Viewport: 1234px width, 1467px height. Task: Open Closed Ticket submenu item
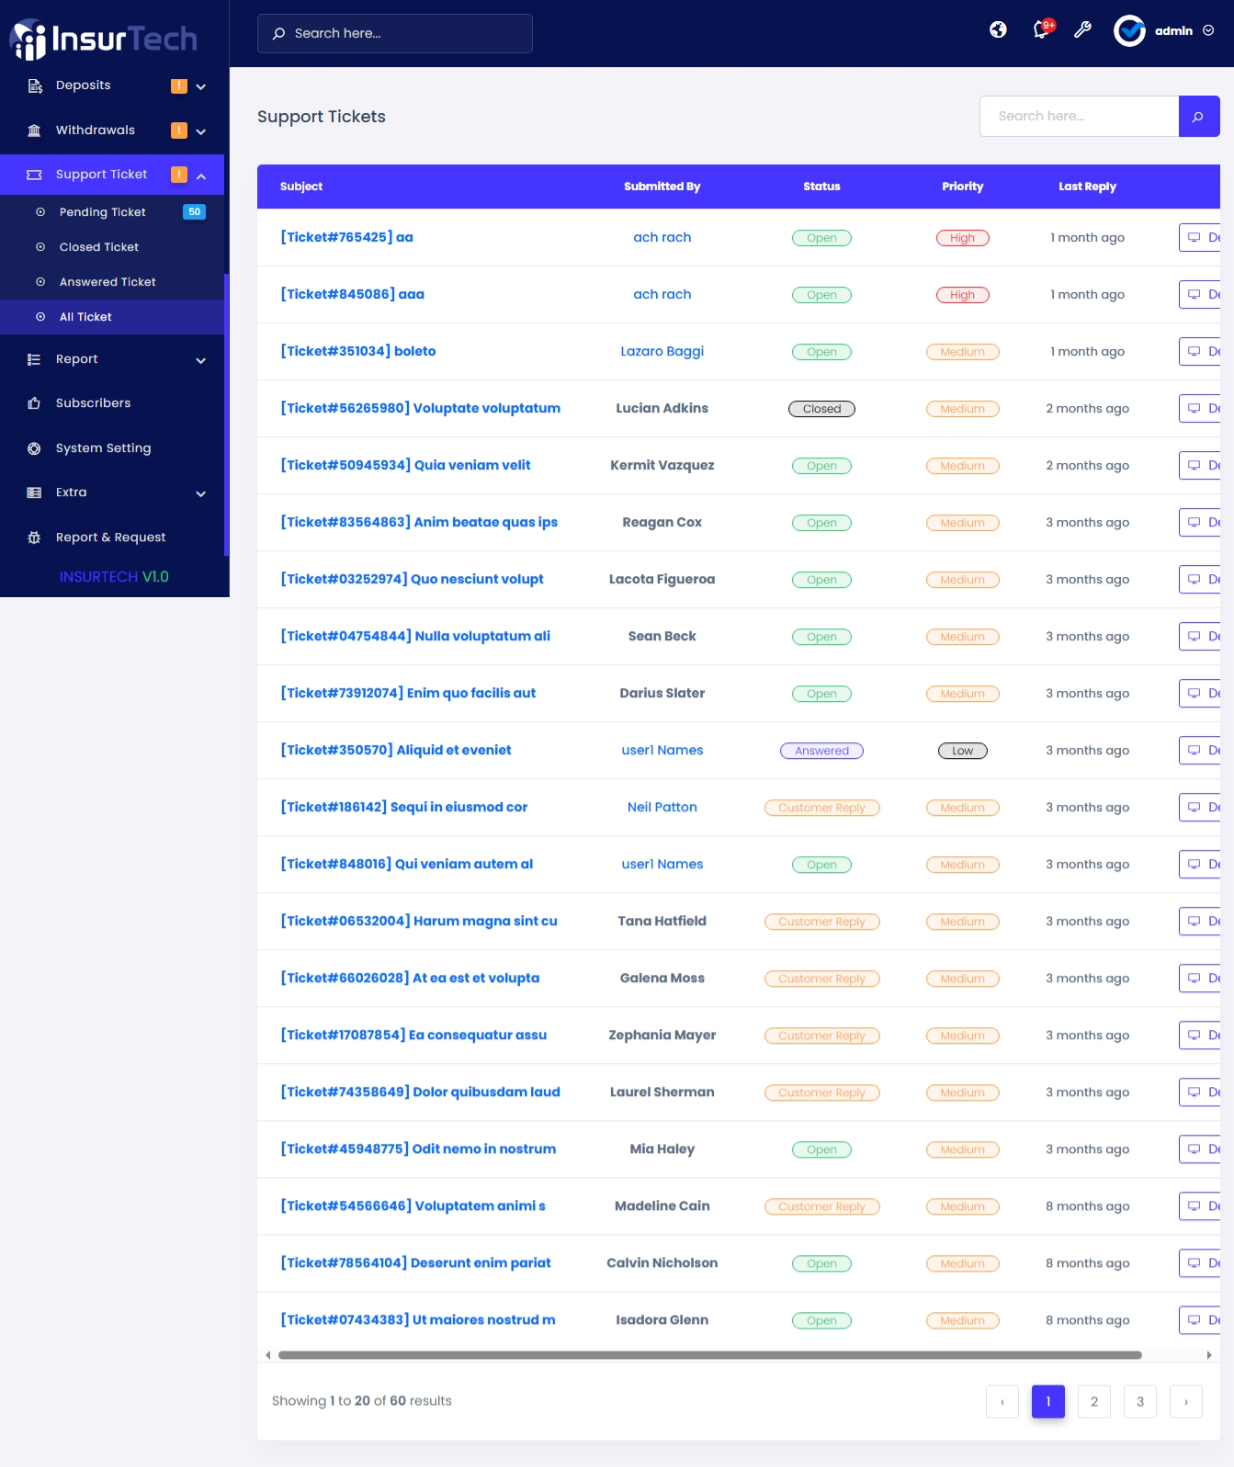pyautogui.click(x=112, y=247)
